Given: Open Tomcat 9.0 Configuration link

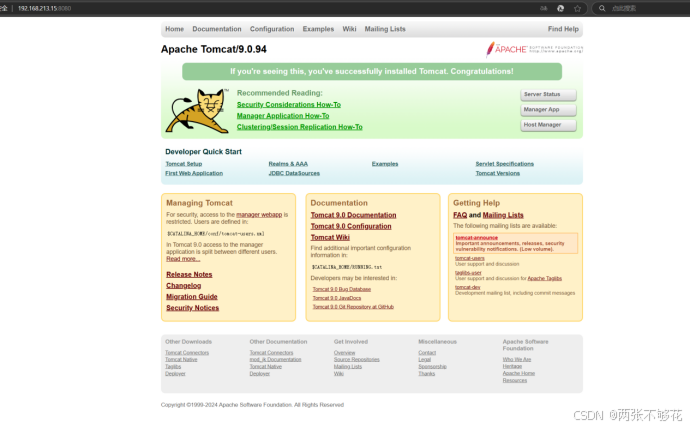Looking at the screenshot, I should click(351, 226).
